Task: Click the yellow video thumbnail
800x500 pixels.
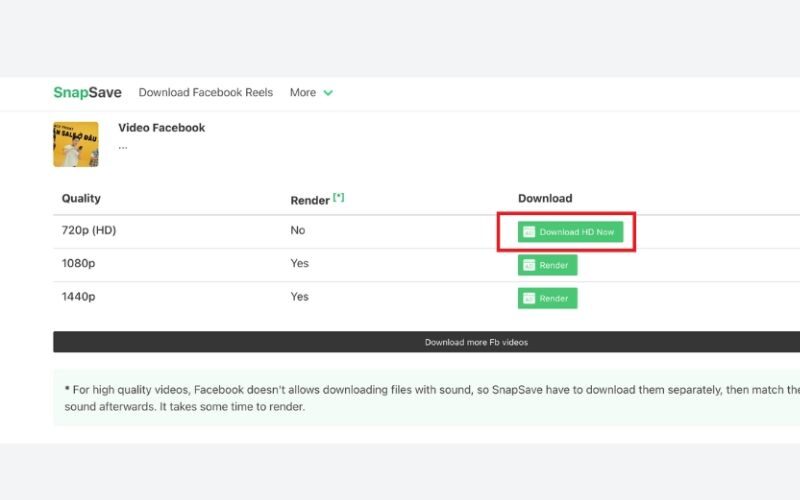Action: pyautogui.click(x=75, y=144)
